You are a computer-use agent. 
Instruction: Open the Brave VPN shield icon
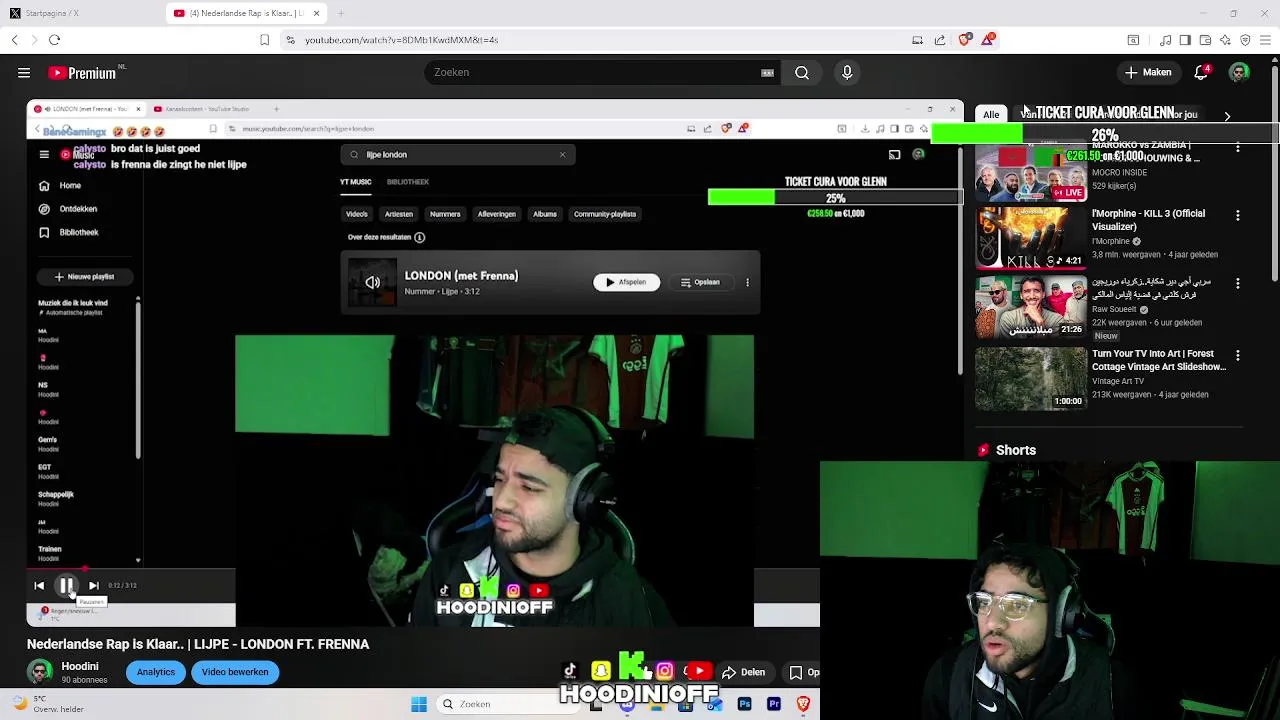pyautogui.click(x=1245, y=40)
